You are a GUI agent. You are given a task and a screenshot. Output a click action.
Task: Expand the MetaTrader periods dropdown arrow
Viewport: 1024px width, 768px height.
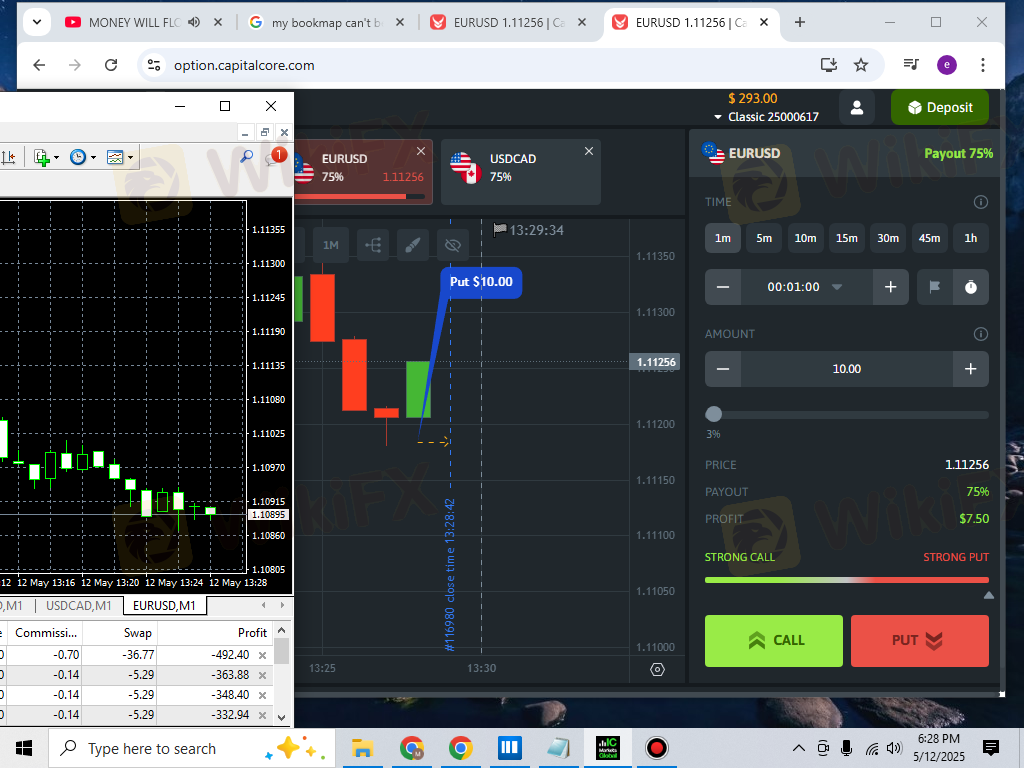(x=93, y=158)
